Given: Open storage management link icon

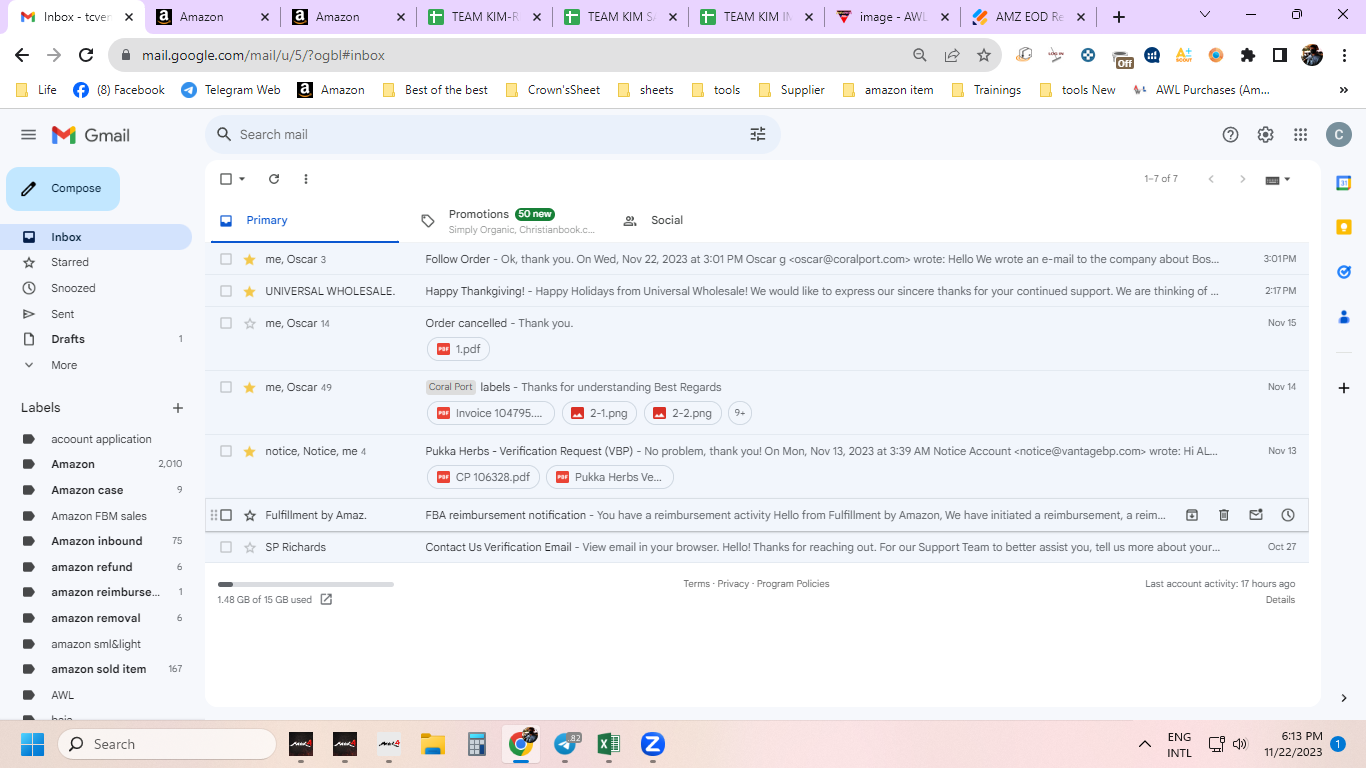Looking at the screenshot, I should pos(326,600).
